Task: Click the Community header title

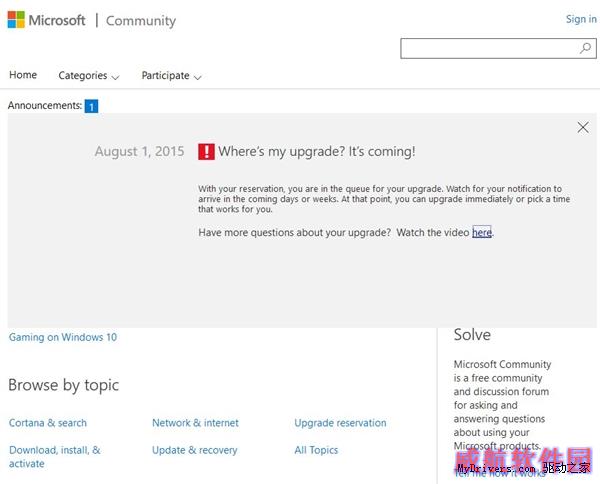Action: (x=140, y=21)
